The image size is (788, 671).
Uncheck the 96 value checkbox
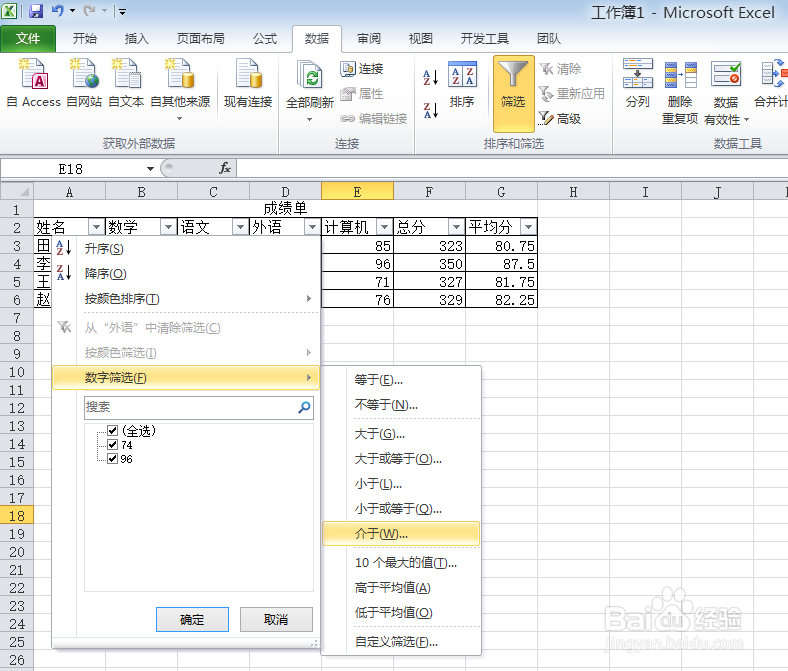click(x=113, y=459)
